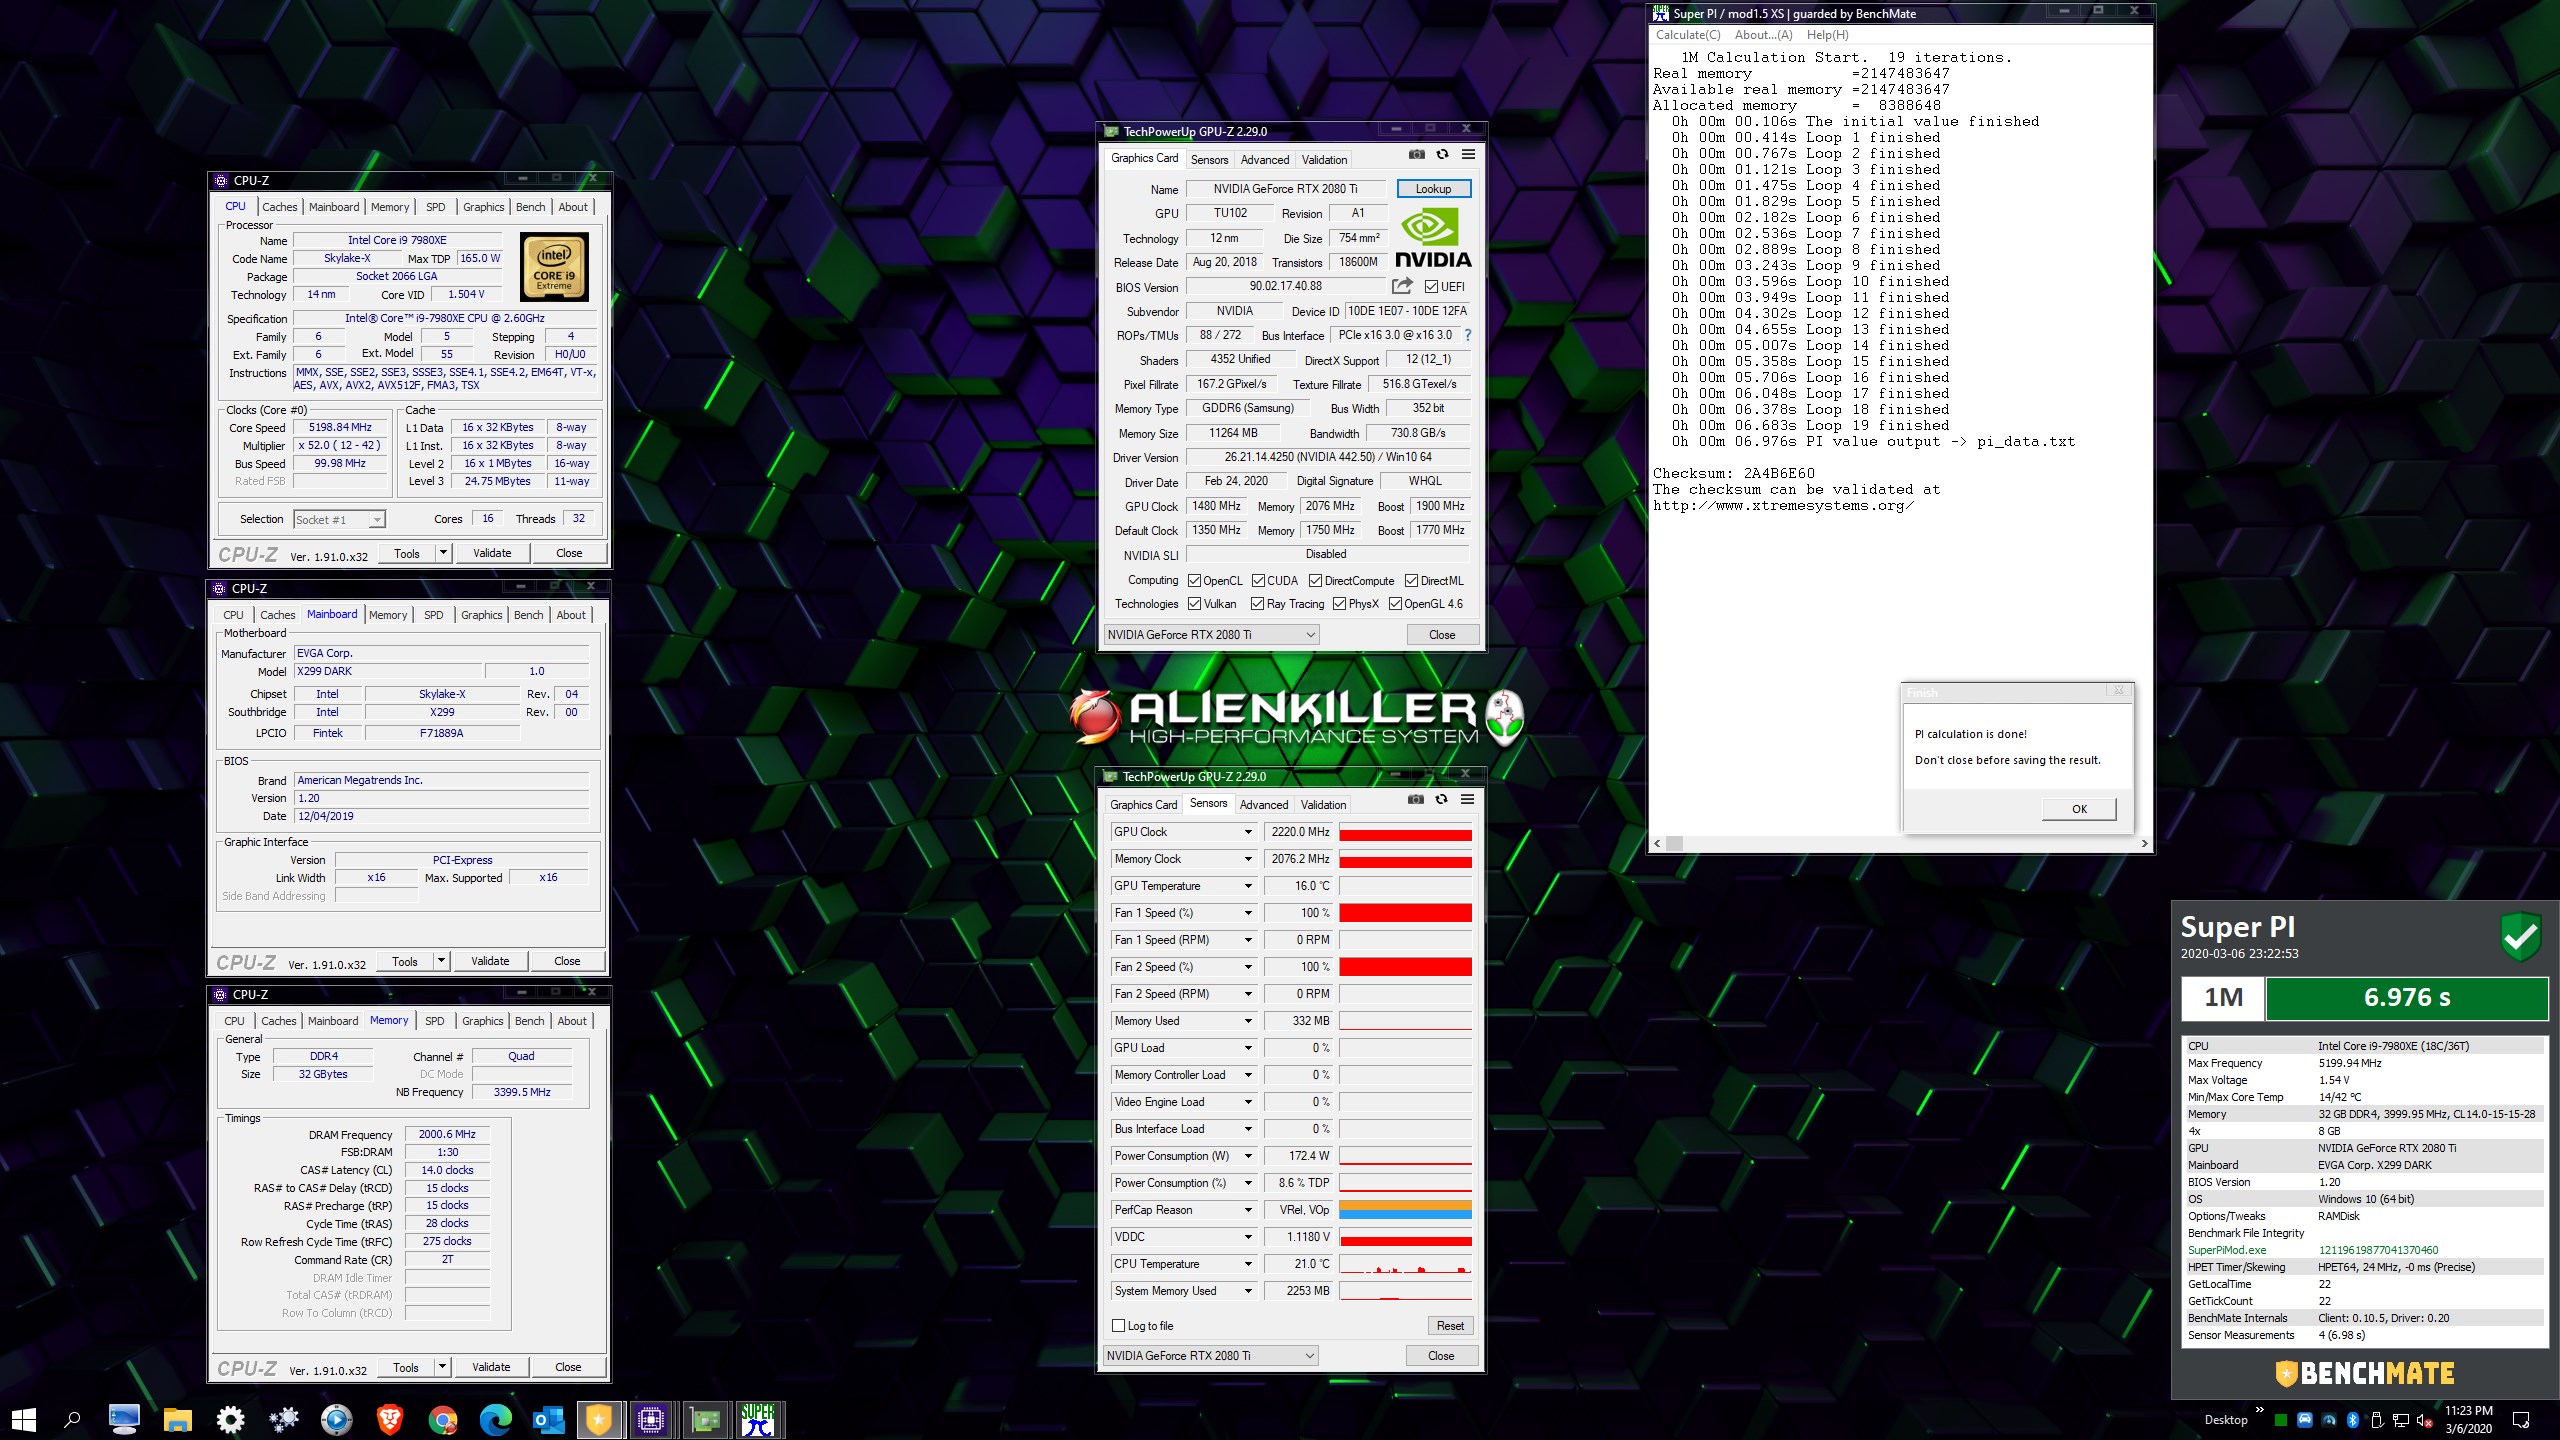Enable the Log to file checkbox
Screen dimensions: 2560x1440
click(1119, 1326)
